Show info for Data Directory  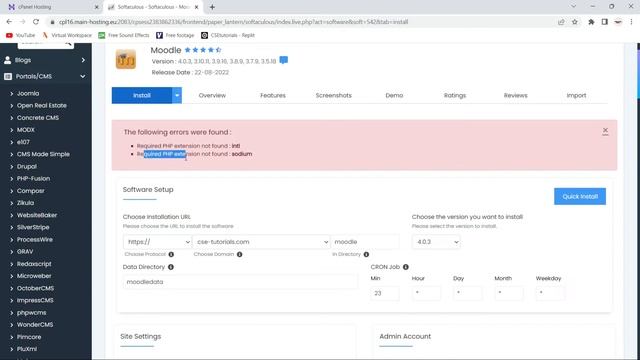171,267
